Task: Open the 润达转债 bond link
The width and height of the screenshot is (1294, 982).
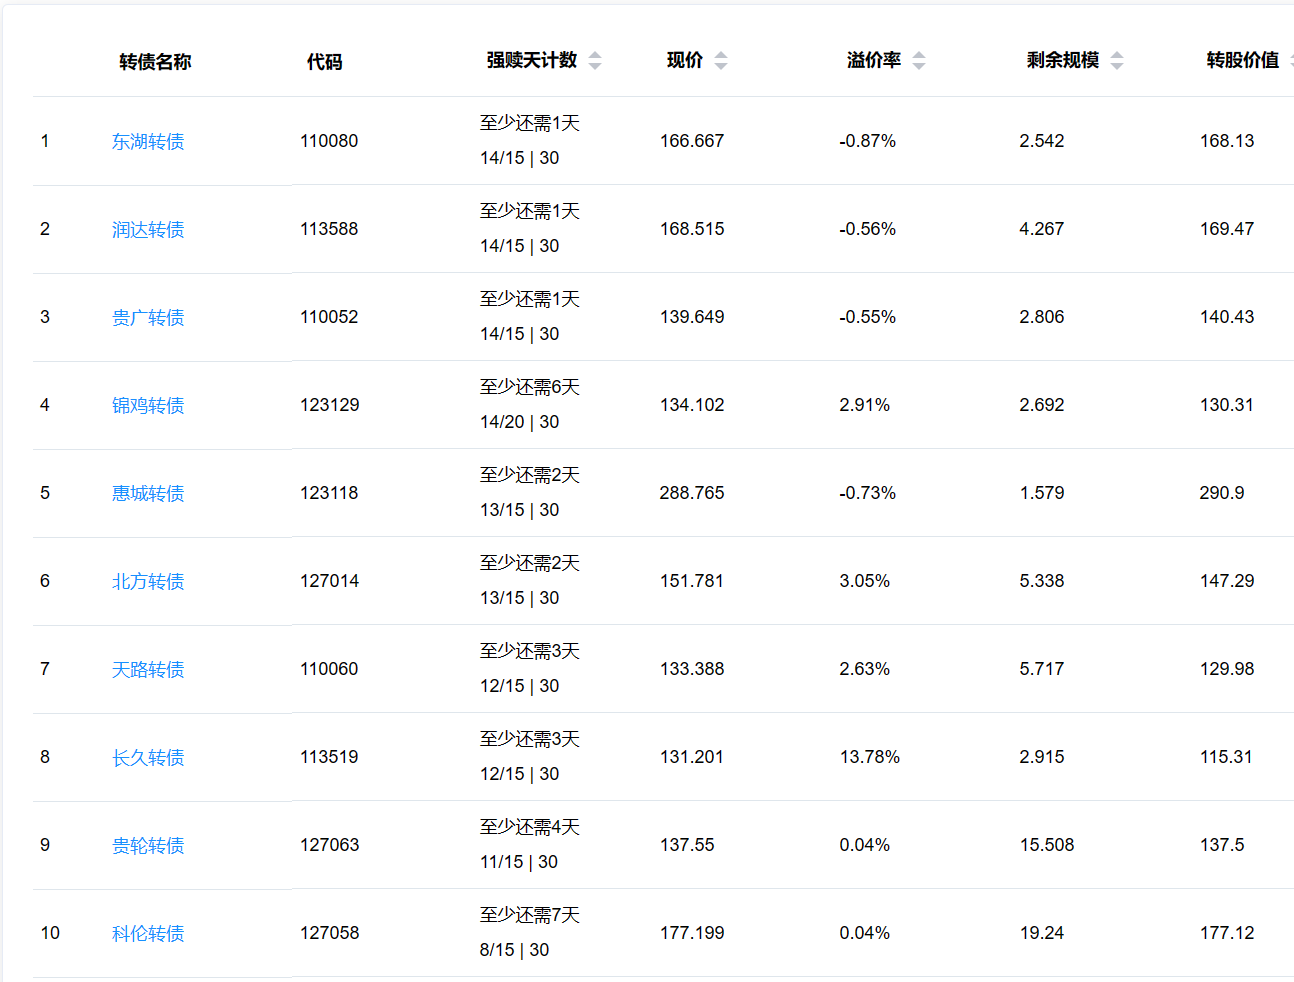Action: 148,230
